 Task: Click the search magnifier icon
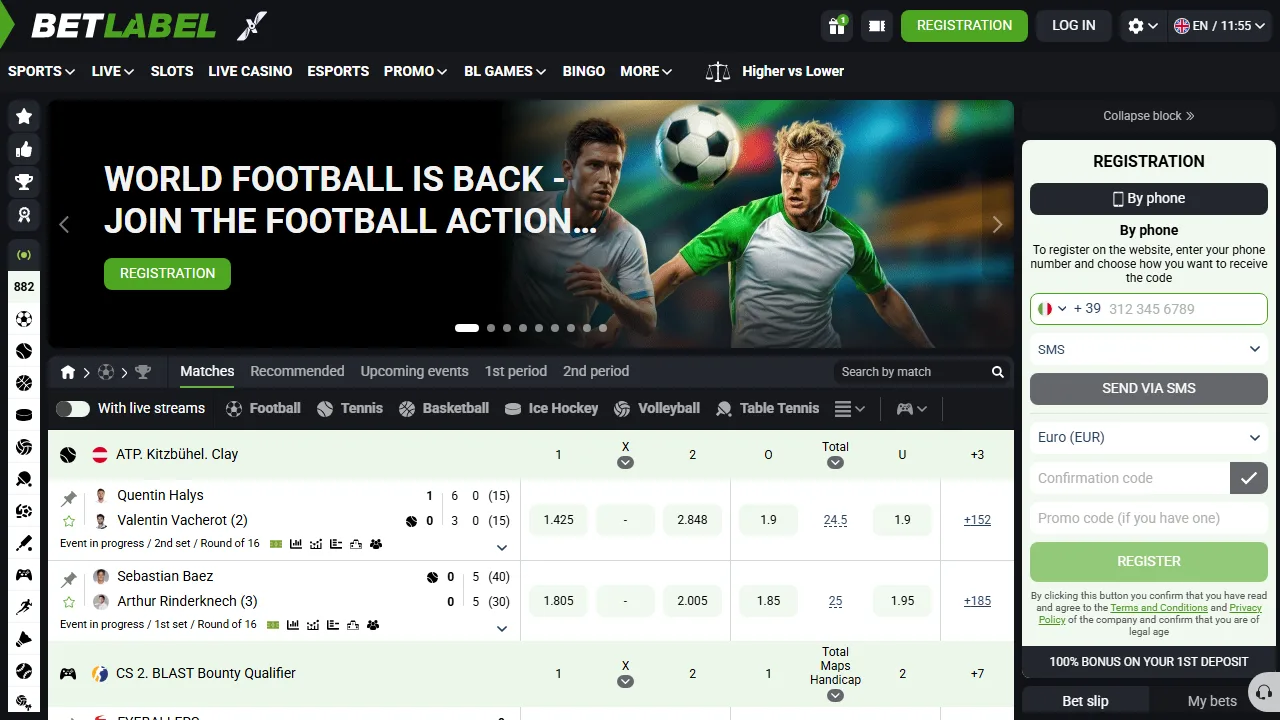click(x=997, y=372)
